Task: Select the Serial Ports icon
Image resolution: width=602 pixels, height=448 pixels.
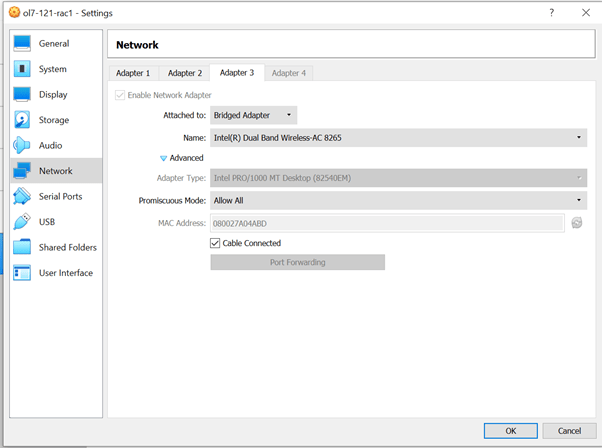Action: [x=22, y=197]
